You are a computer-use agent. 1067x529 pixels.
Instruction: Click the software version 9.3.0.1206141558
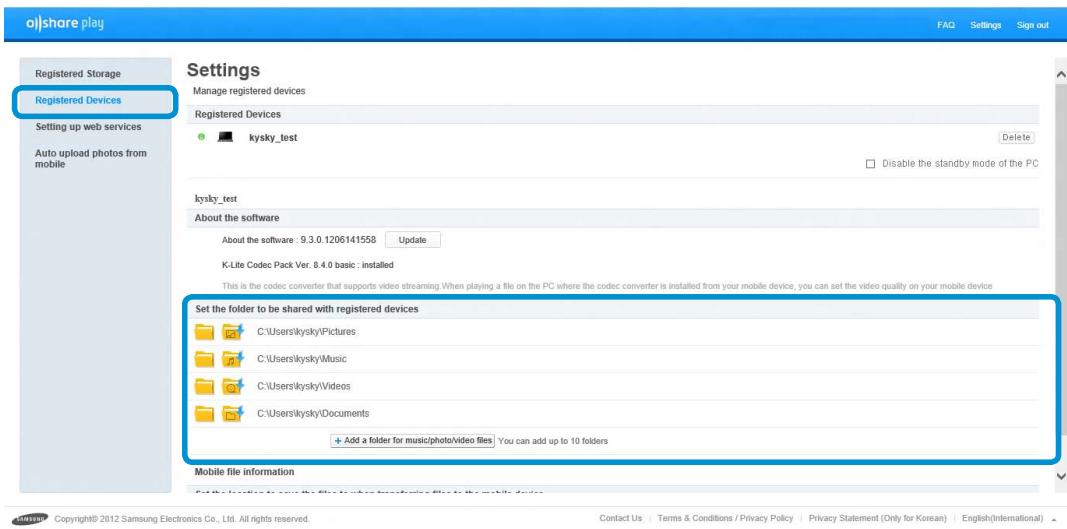pos(338,240)
